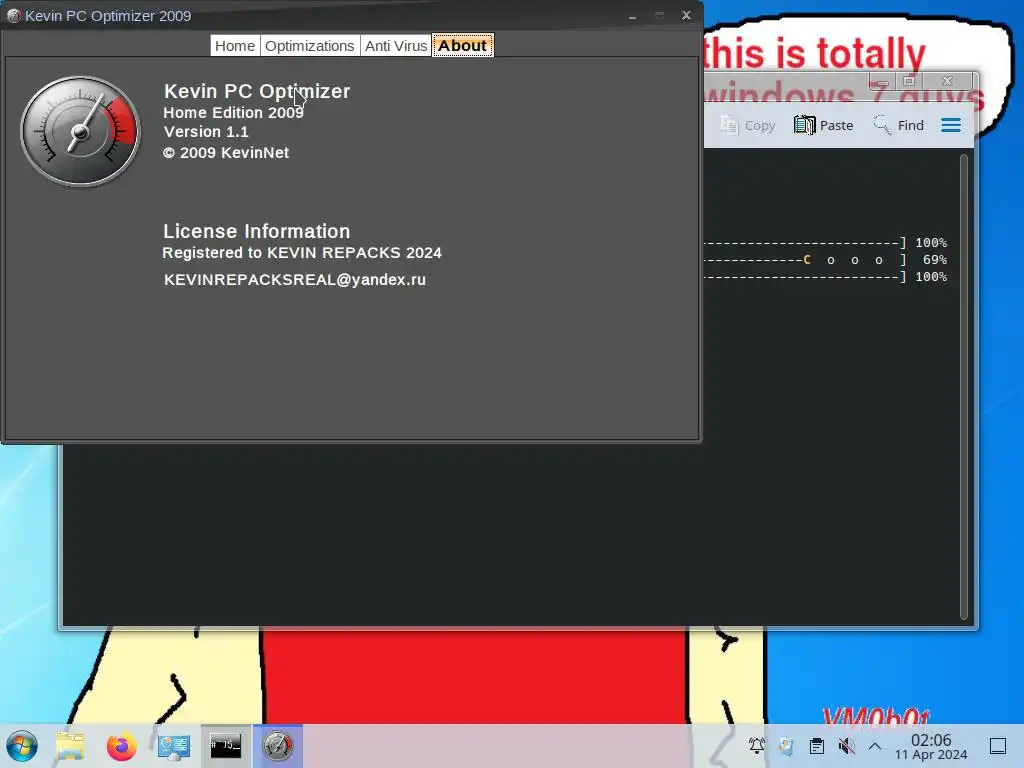This screenshot has width=1024, height=768.
Task: Click Paste in the terminal toolbar
Action: pyautogui.click(x=824, y=125)
